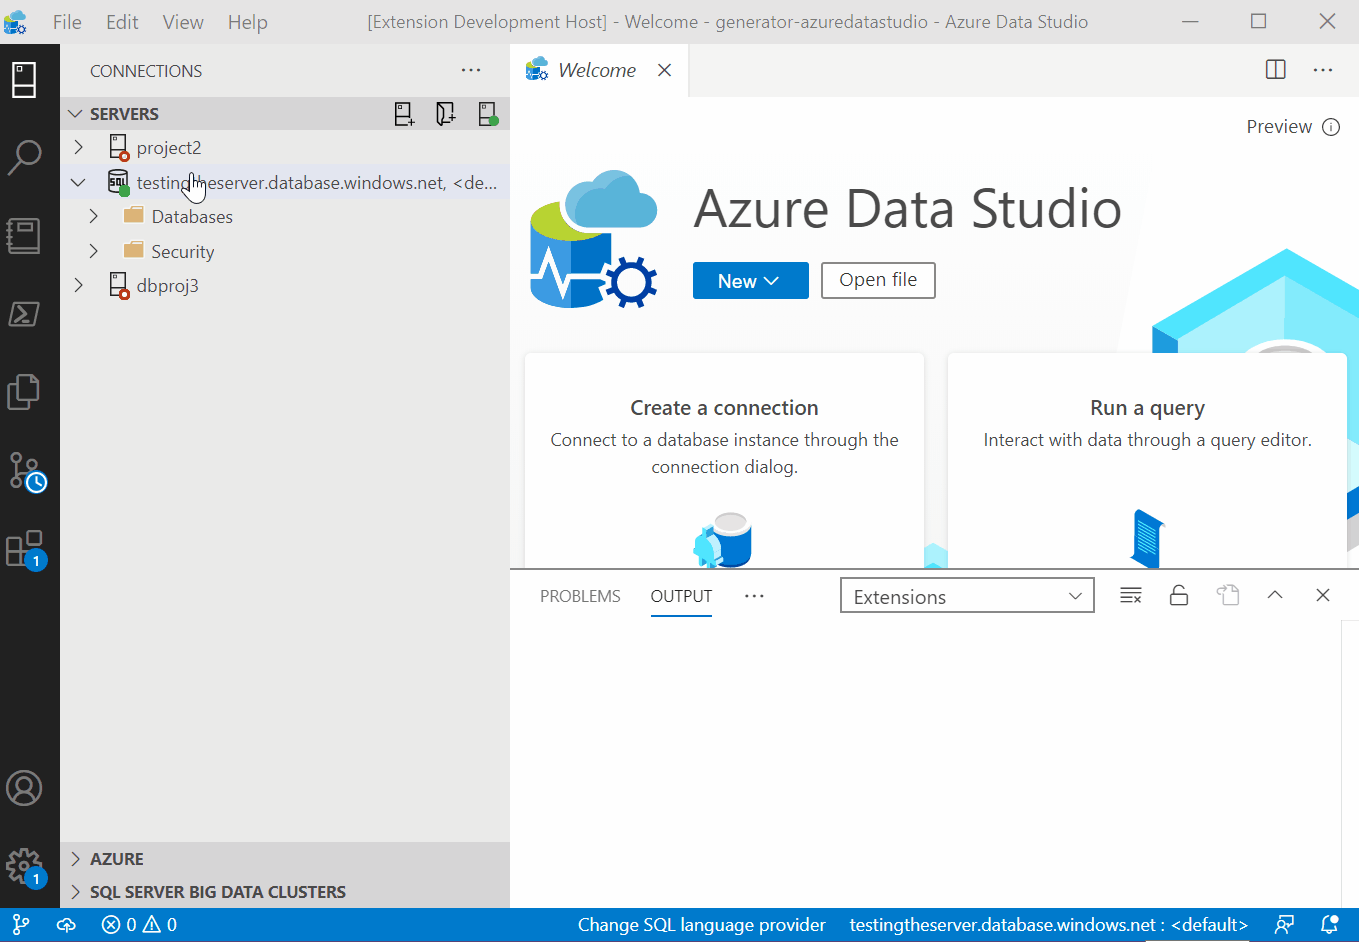1359x942 pixels.
Task: Click the Preview info icon
Action: 1331,127
